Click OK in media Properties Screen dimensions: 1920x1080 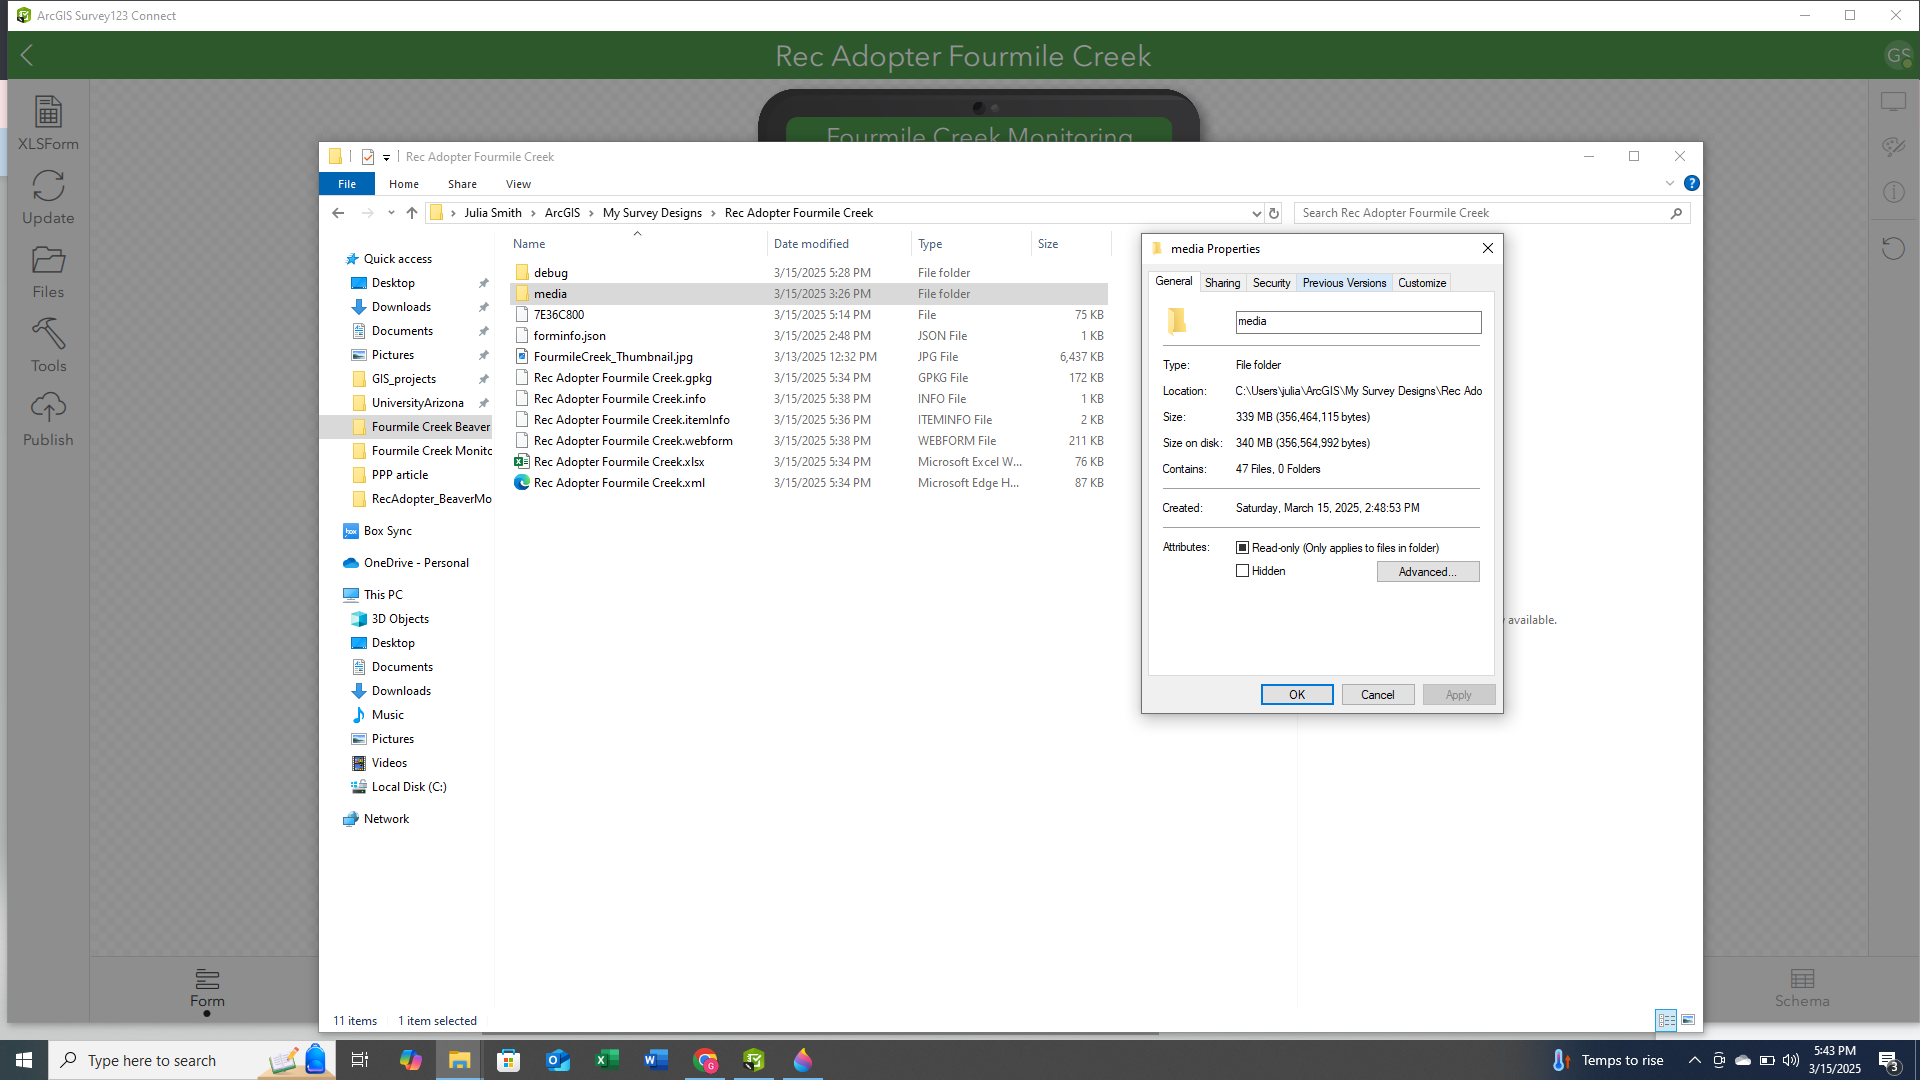1297,695
